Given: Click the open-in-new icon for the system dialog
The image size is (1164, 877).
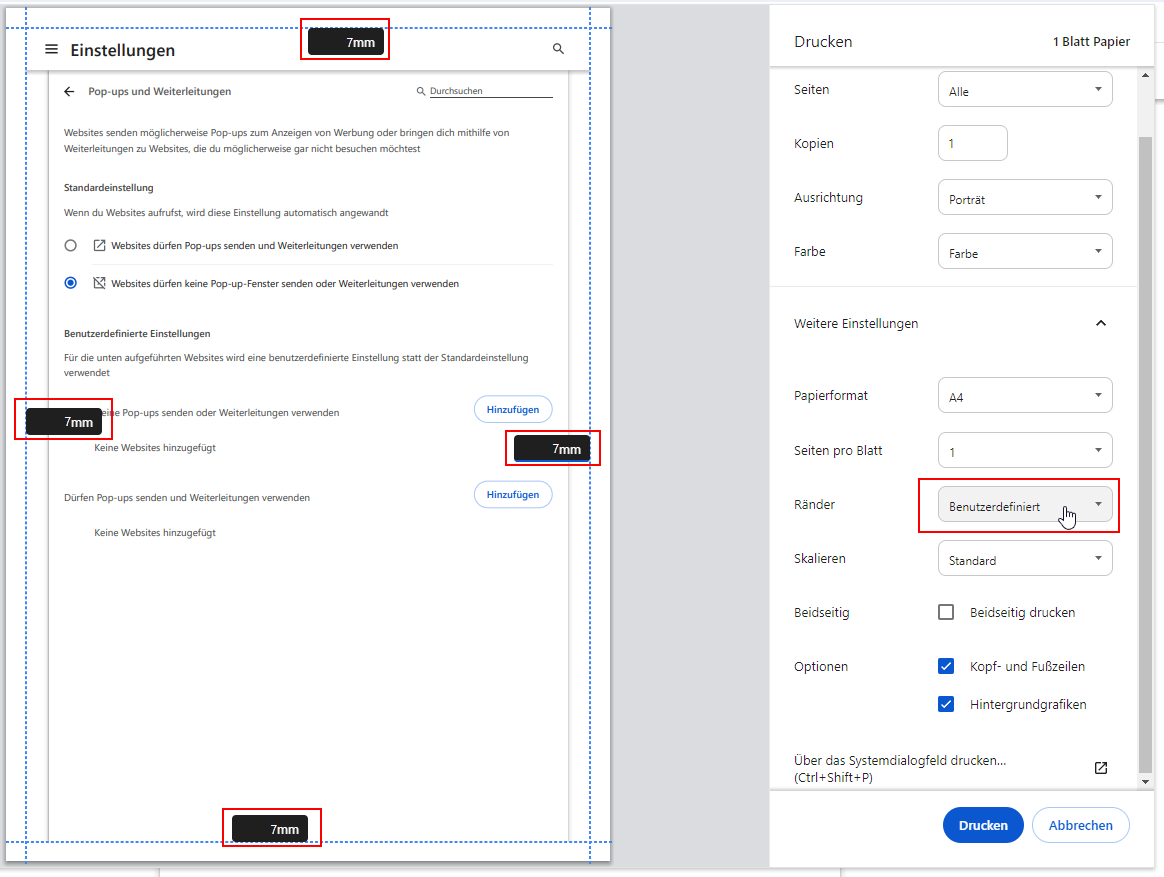Looking at the screenshot, I should pyautogui.click(x=1101, y=768).
